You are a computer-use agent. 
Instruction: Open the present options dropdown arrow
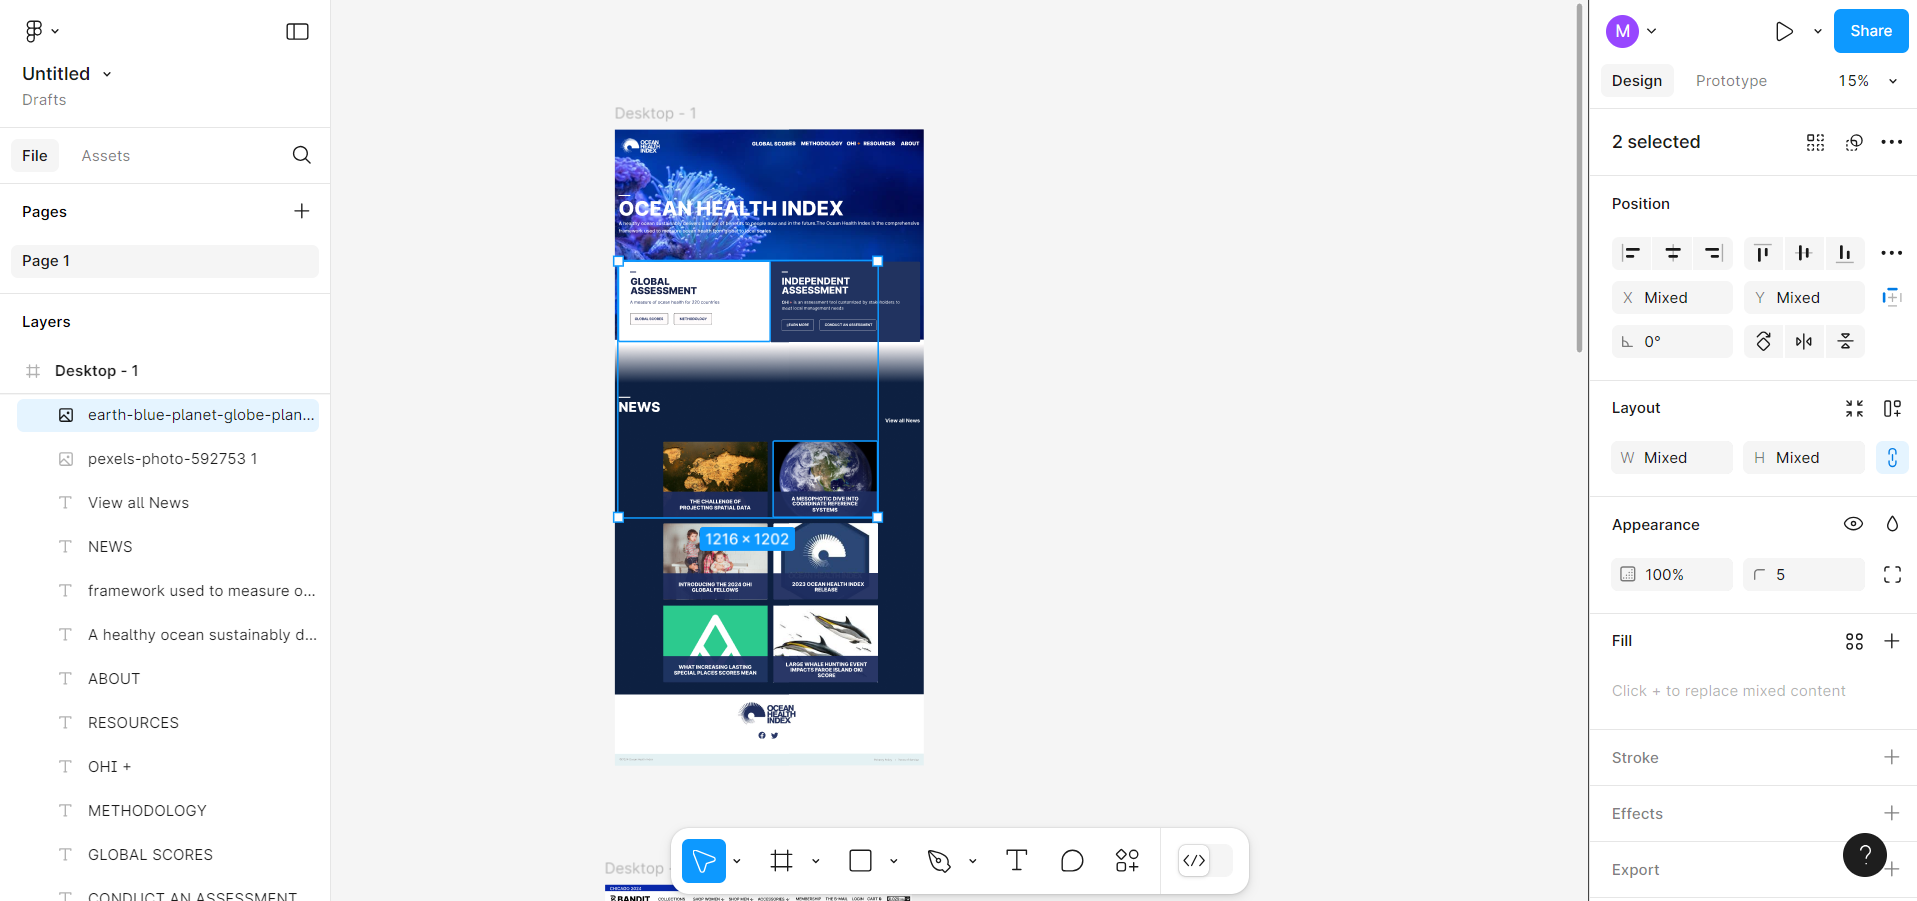[1818, 31]
